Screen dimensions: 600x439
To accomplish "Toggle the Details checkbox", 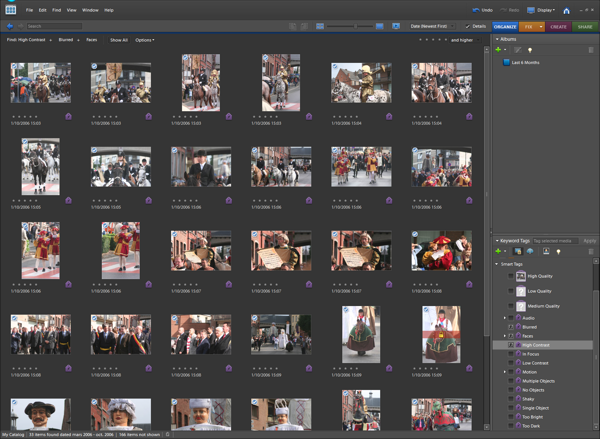I will coord(468,26).
